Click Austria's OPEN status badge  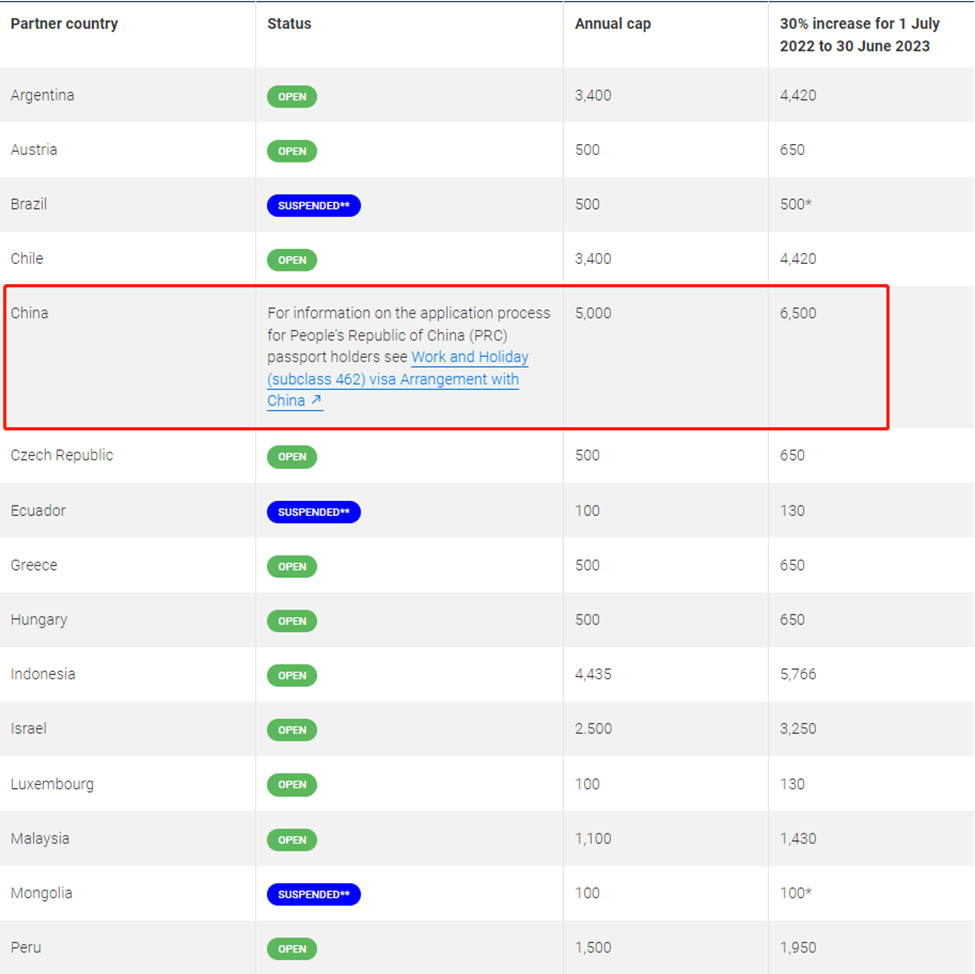292,151
